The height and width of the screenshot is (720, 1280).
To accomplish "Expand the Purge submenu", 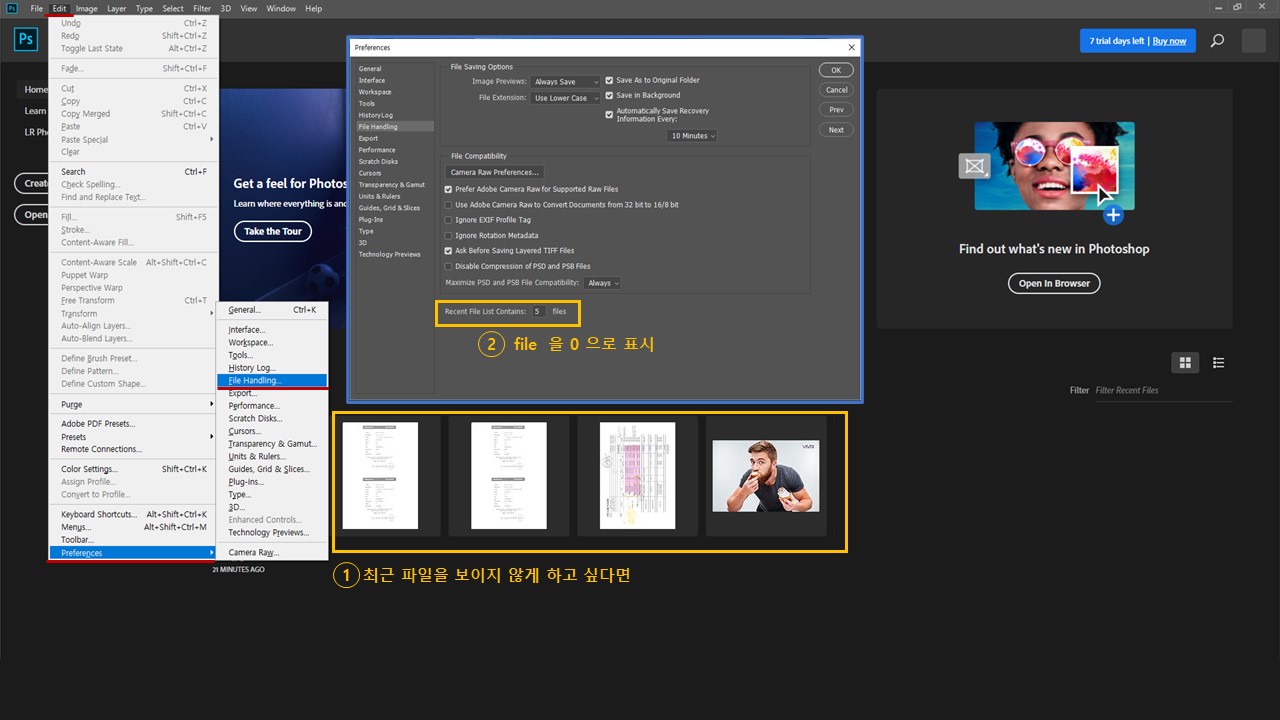I will pos(133,404).
